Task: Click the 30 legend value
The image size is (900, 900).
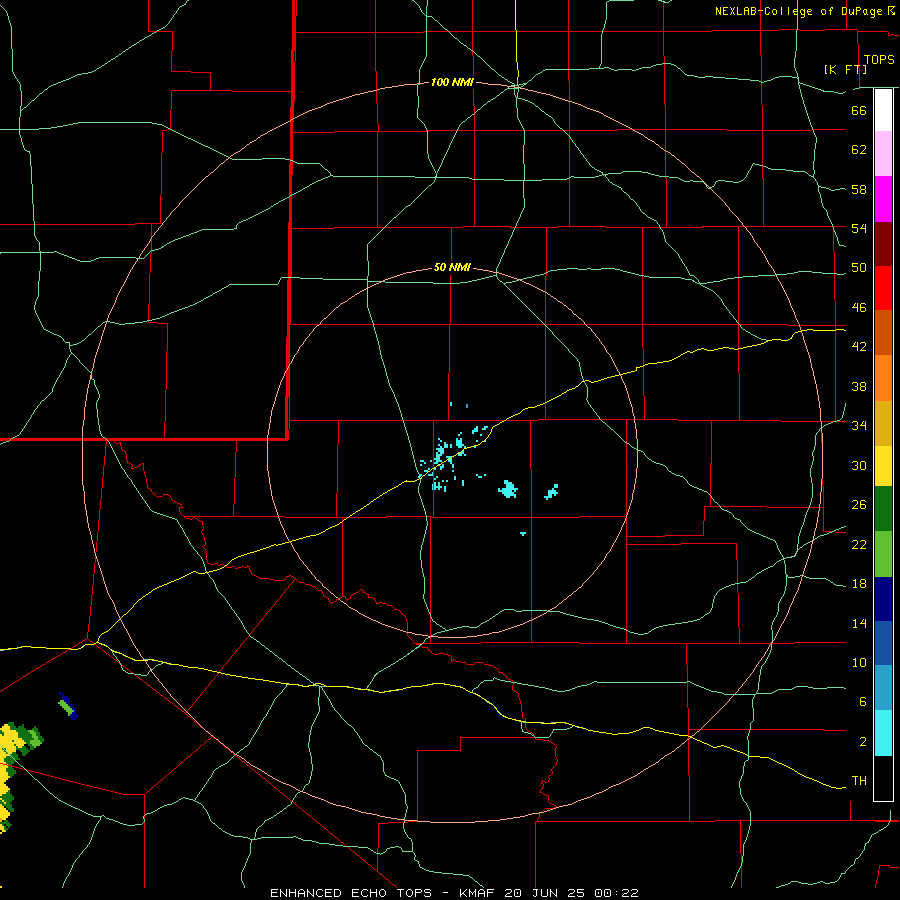Action: coord(859,465)
